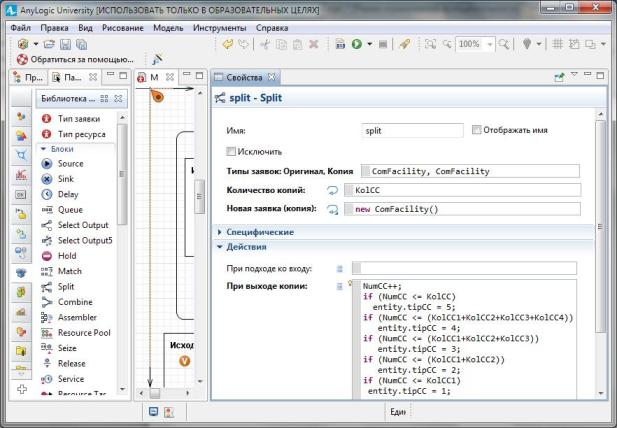617x428 pixels.
Task: Toggle the grid toolbar icon
Action: coord(558,44)
